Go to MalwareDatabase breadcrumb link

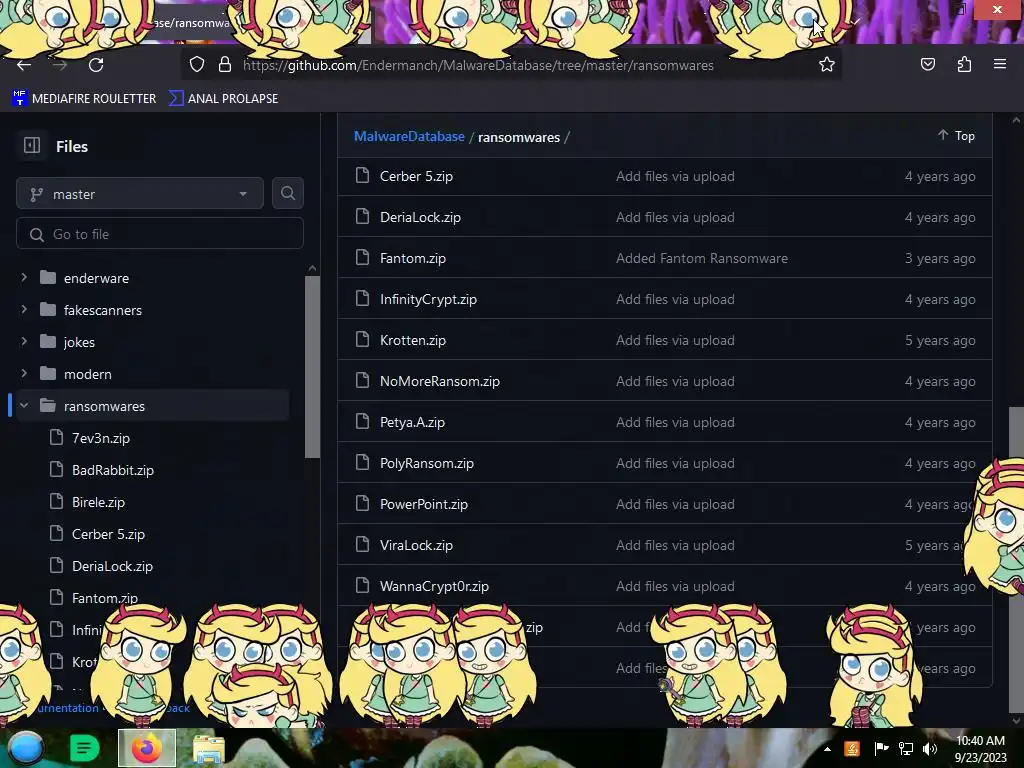[x=409, y=136]
